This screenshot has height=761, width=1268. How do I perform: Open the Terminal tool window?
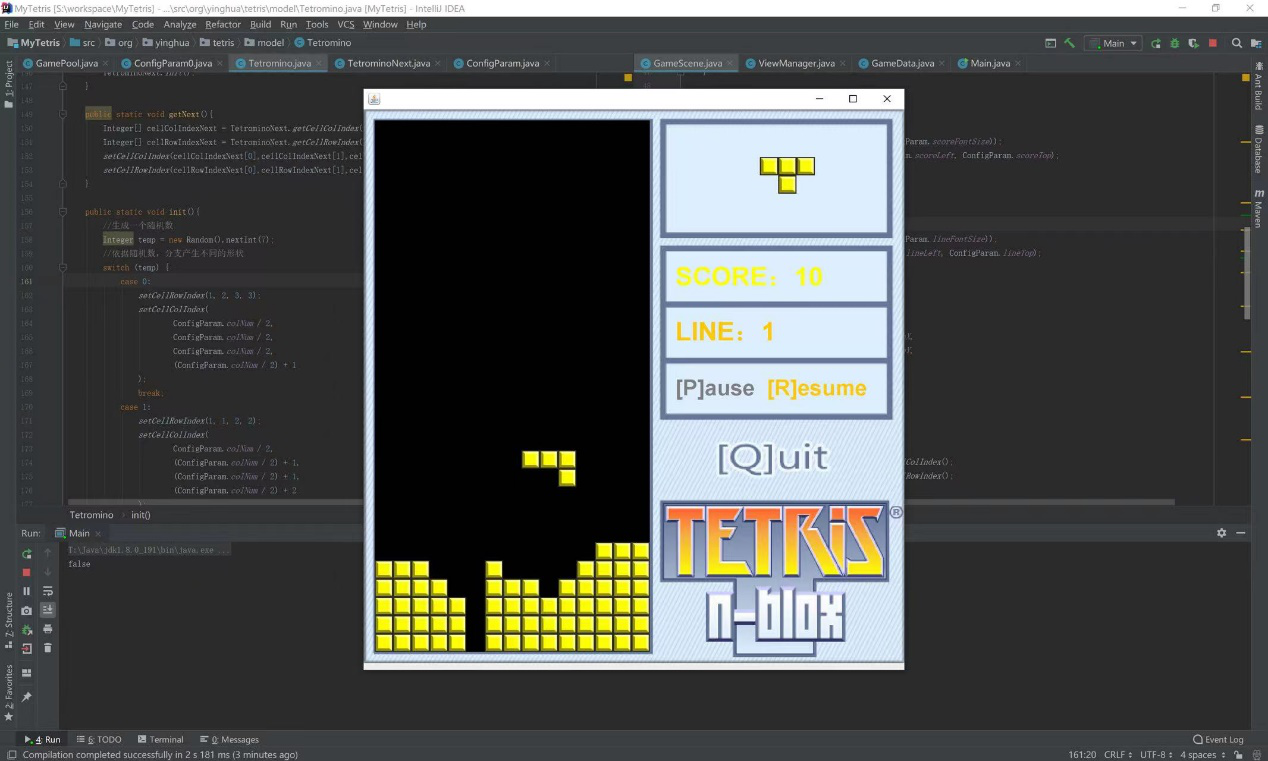160,740
